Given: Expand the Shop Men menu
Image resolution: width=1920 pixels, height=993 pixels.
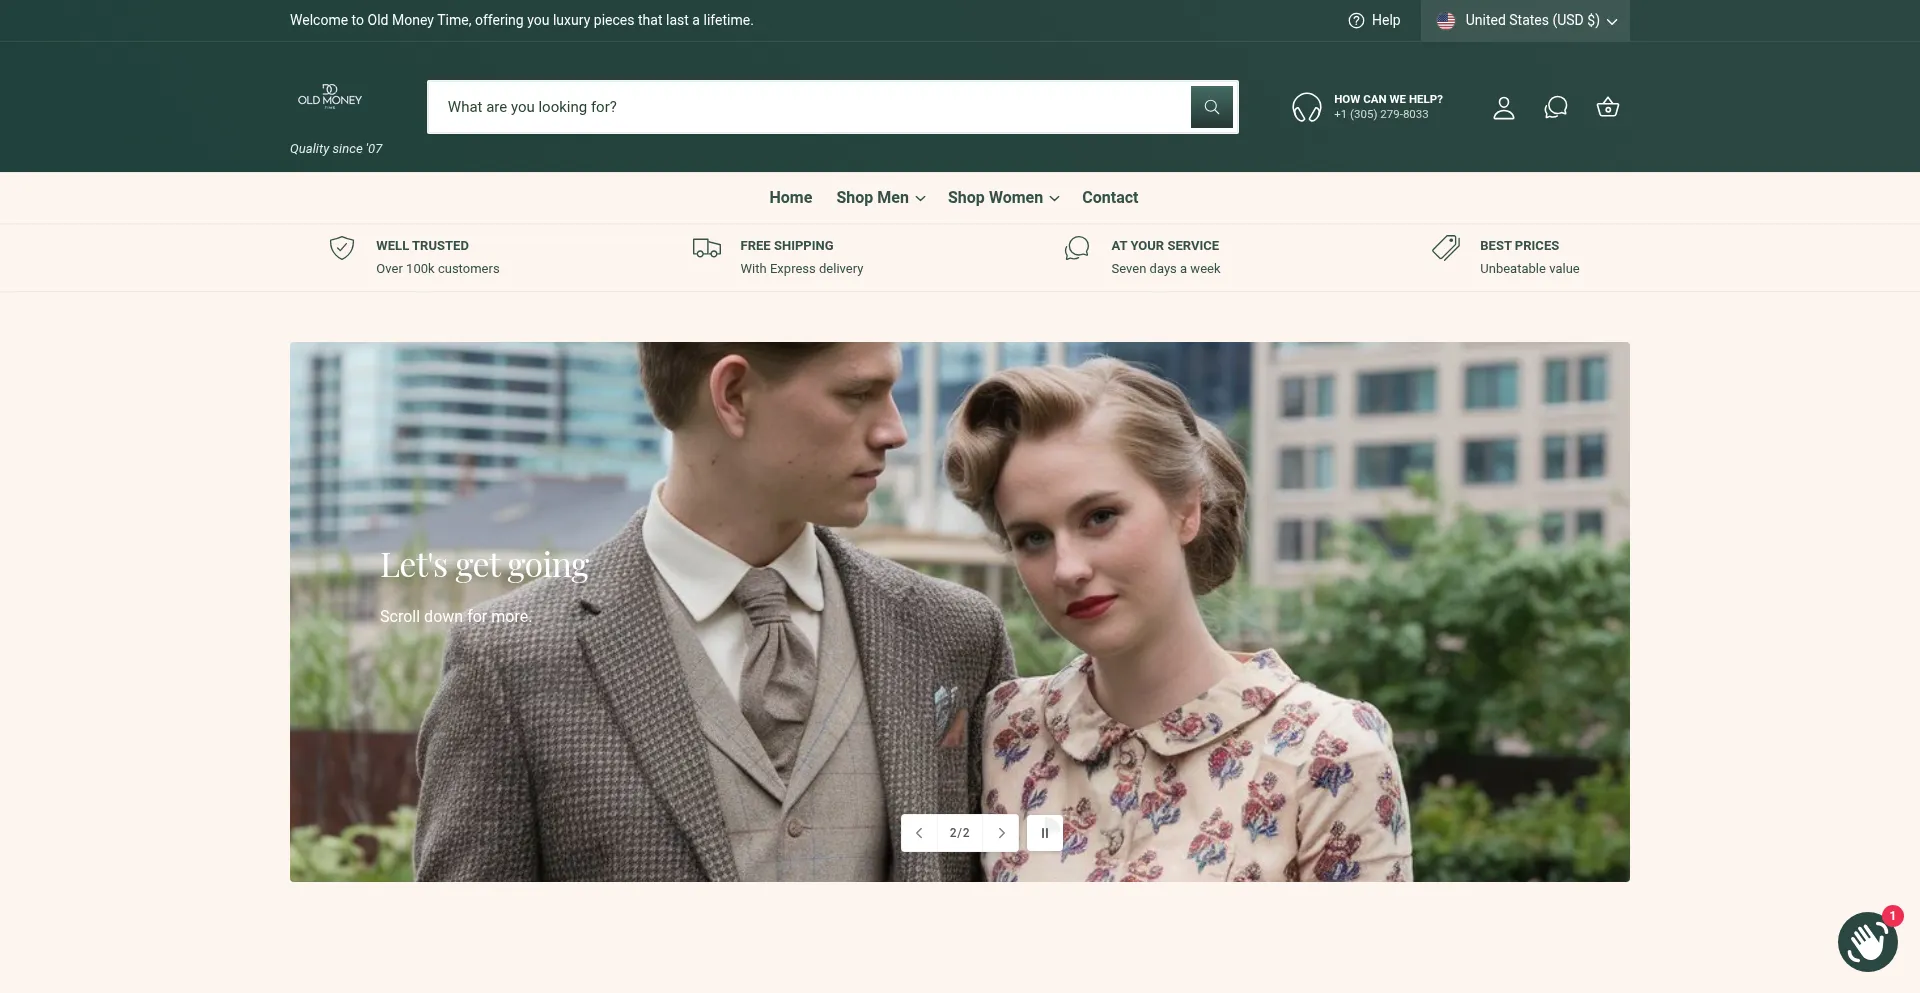Looking at the screenshot, I should (x=879, y=197).
